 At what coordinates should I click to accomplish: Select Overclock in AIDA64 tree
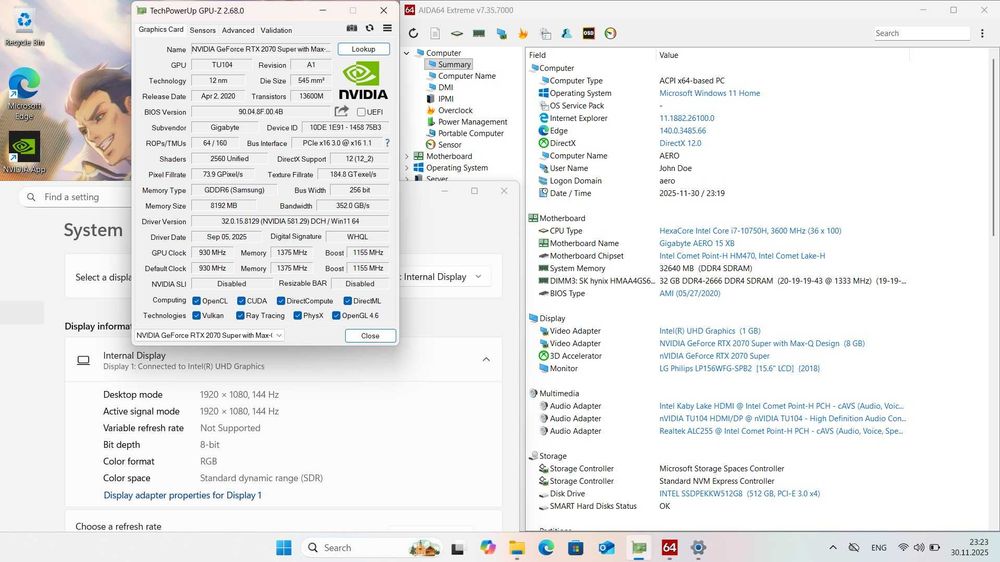click(x=455, y=110)
